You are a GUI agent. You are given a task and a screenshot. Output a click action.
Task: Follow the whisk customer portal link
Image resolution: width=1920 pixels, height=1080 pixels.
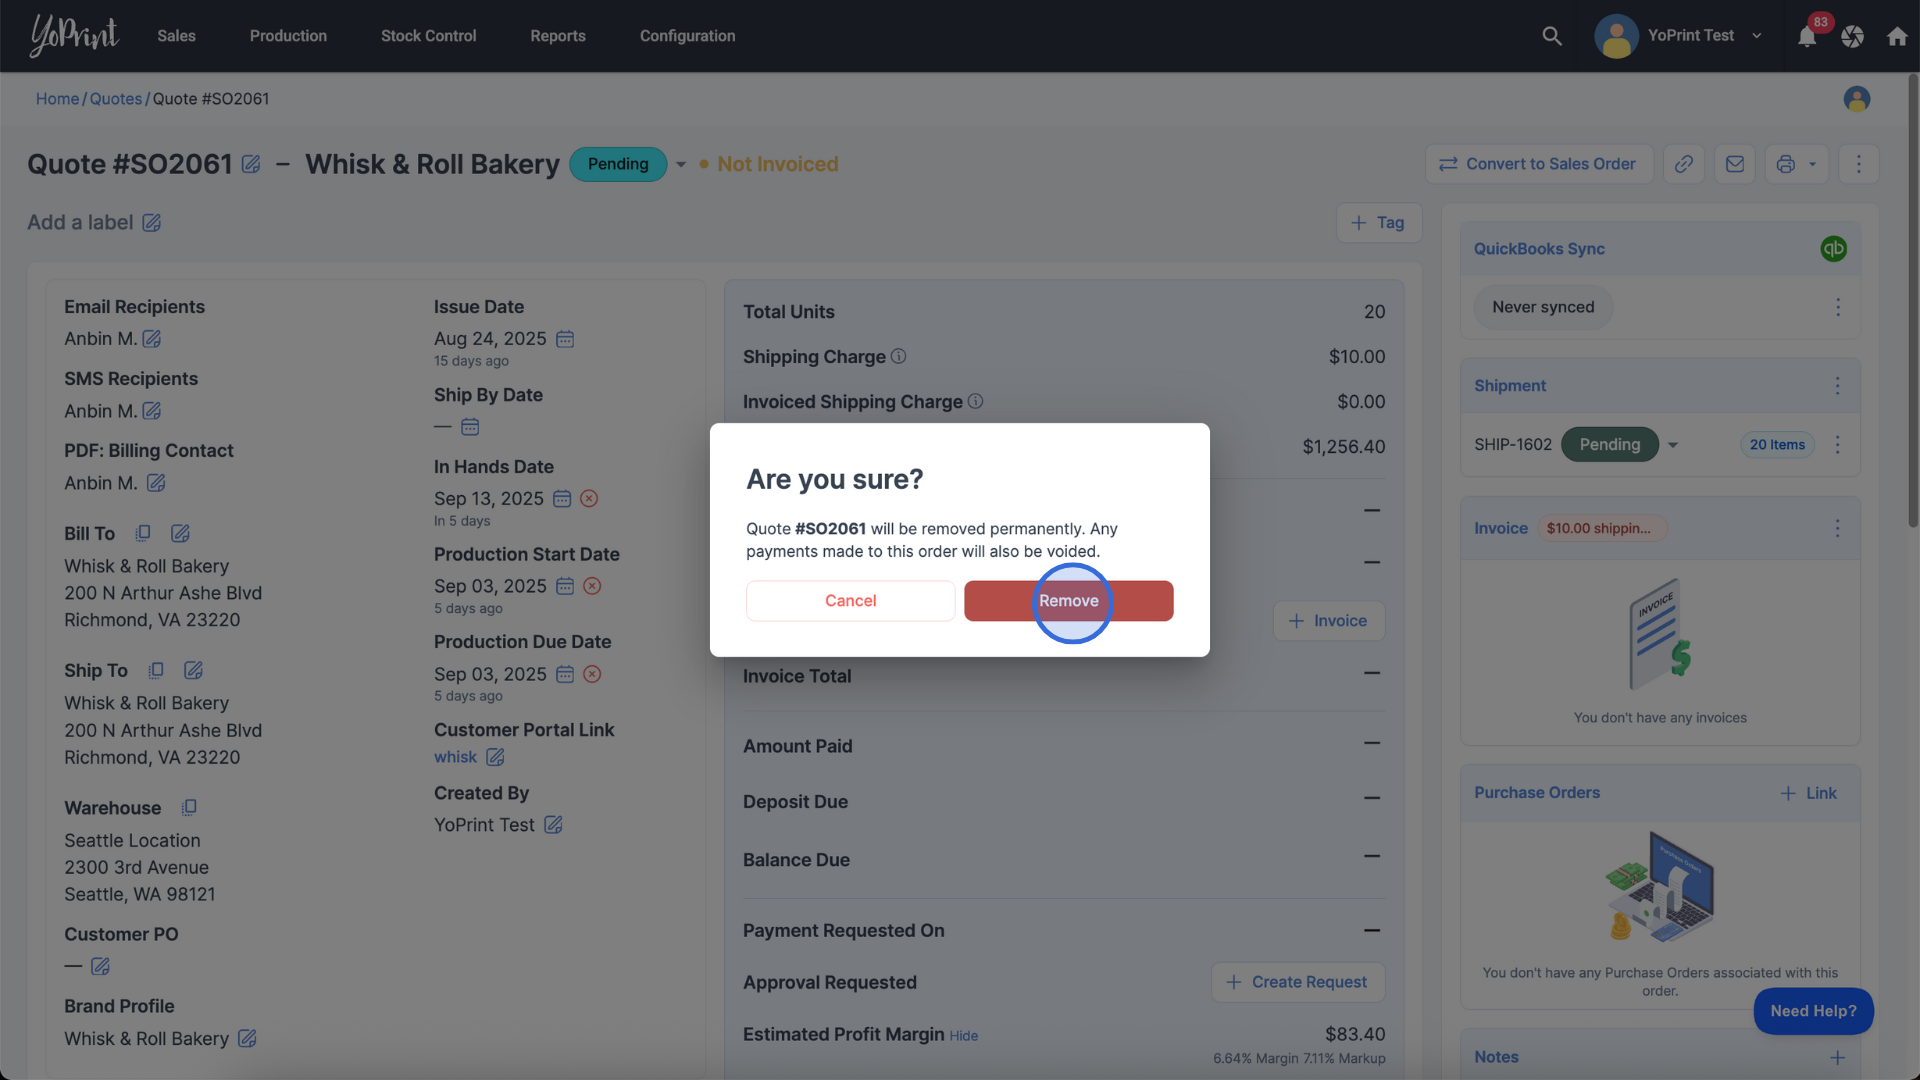[455, 757]
